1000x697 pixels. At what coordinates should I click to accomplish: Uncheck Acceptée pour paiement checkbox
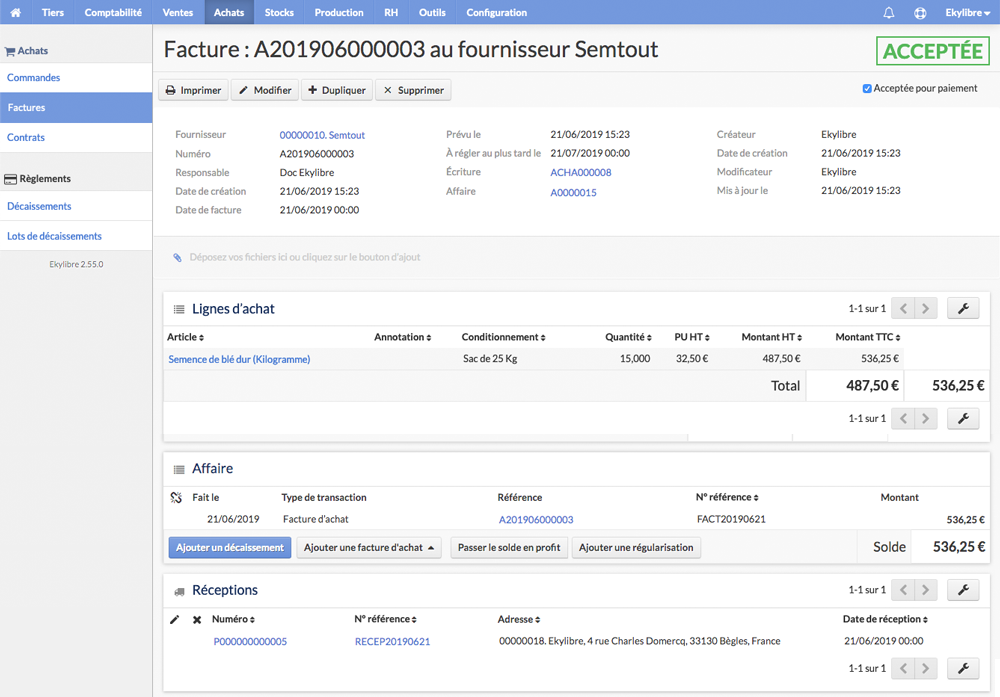click(867, 89)
